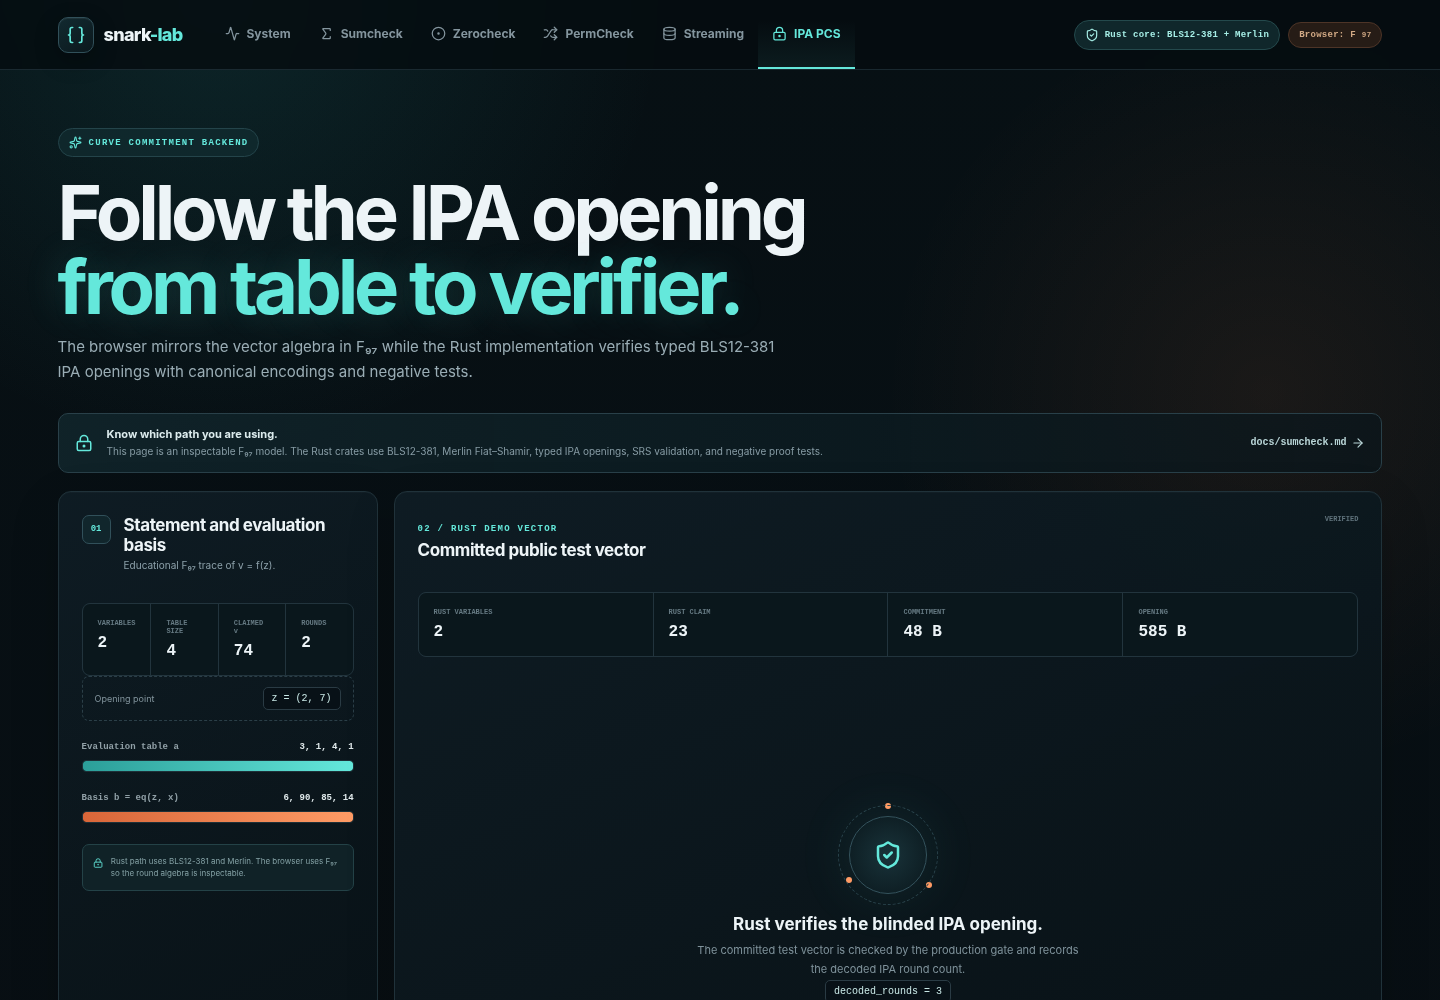Select the IPA PCS tab
The width and height of the screenshot is (1440, 1000).
pyautogui.click(x=806, y=34)
